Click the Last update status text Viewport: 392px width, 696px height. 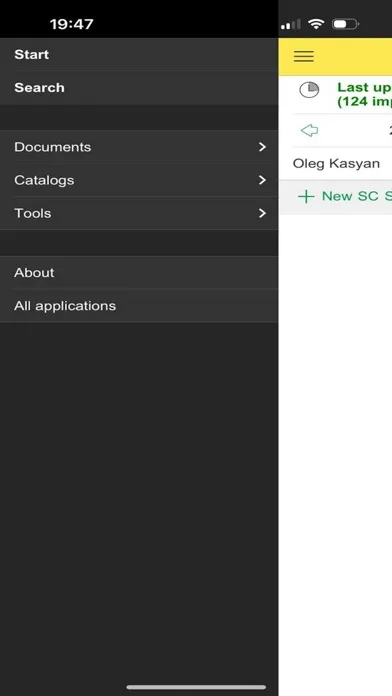click(x=364, y=94)
